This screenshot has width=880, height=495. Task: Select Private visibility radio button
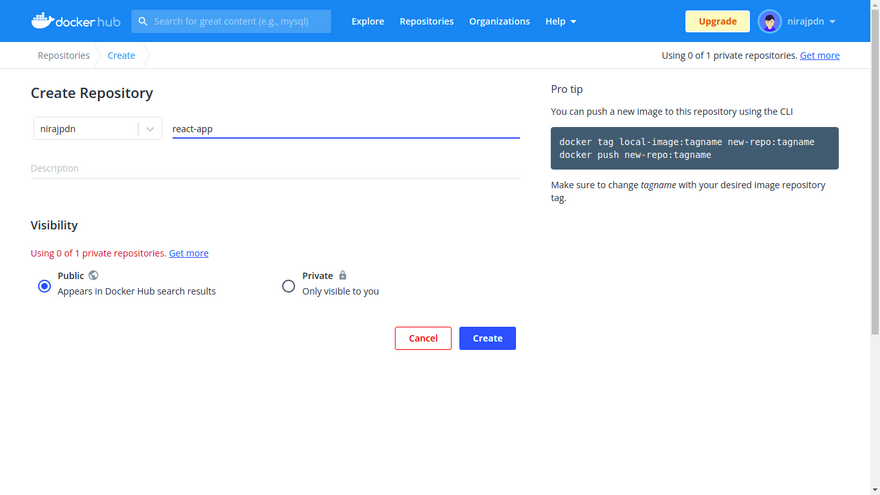[x=288, y=286]
